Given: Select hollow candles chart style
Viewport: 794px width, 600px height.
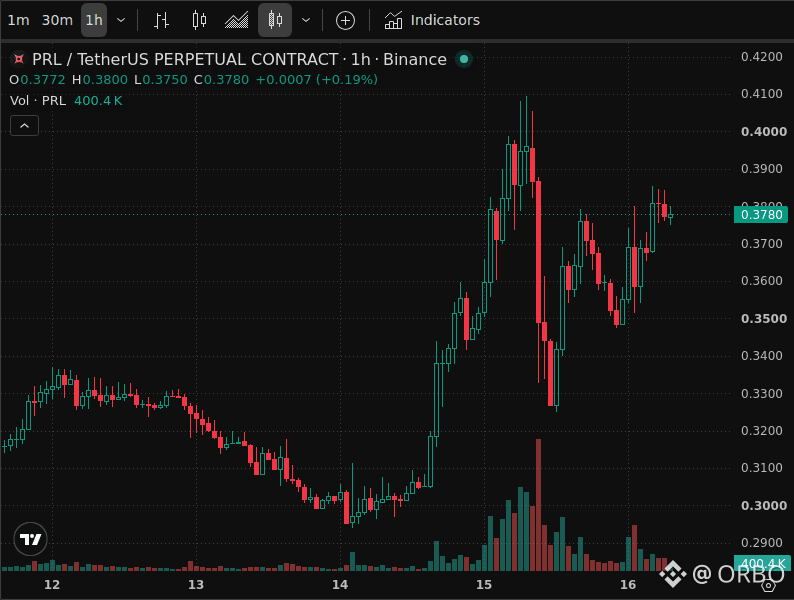Looking at the screenshot, I should click(x=274, y=20).
